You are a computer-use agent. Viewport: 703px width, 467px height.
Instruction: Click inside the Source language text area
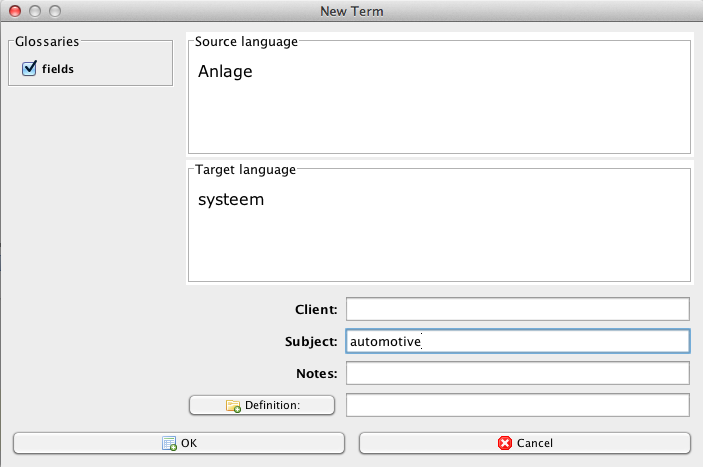click(x=439, y=110)
